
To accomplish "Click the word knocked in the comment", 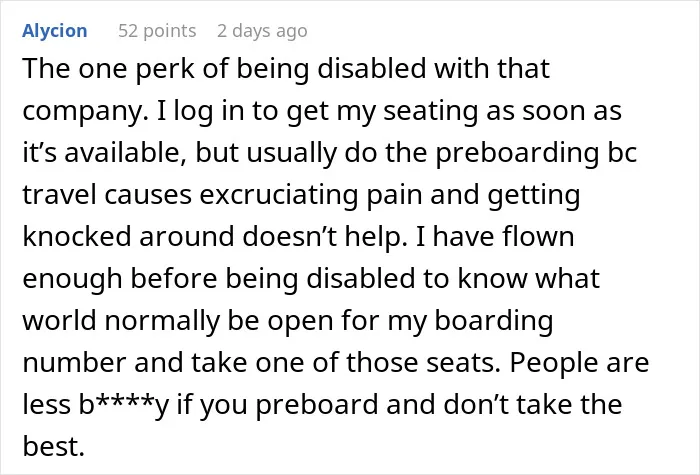I will tap(77, 236).
